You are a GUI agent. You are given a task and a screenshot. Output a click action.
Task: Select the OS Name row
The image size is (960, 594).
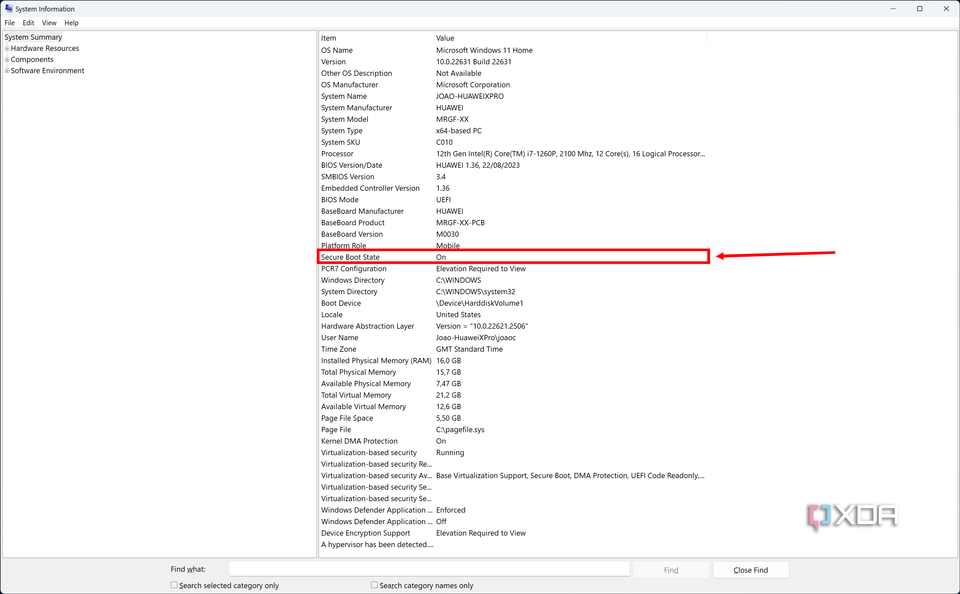coord(513,50)
